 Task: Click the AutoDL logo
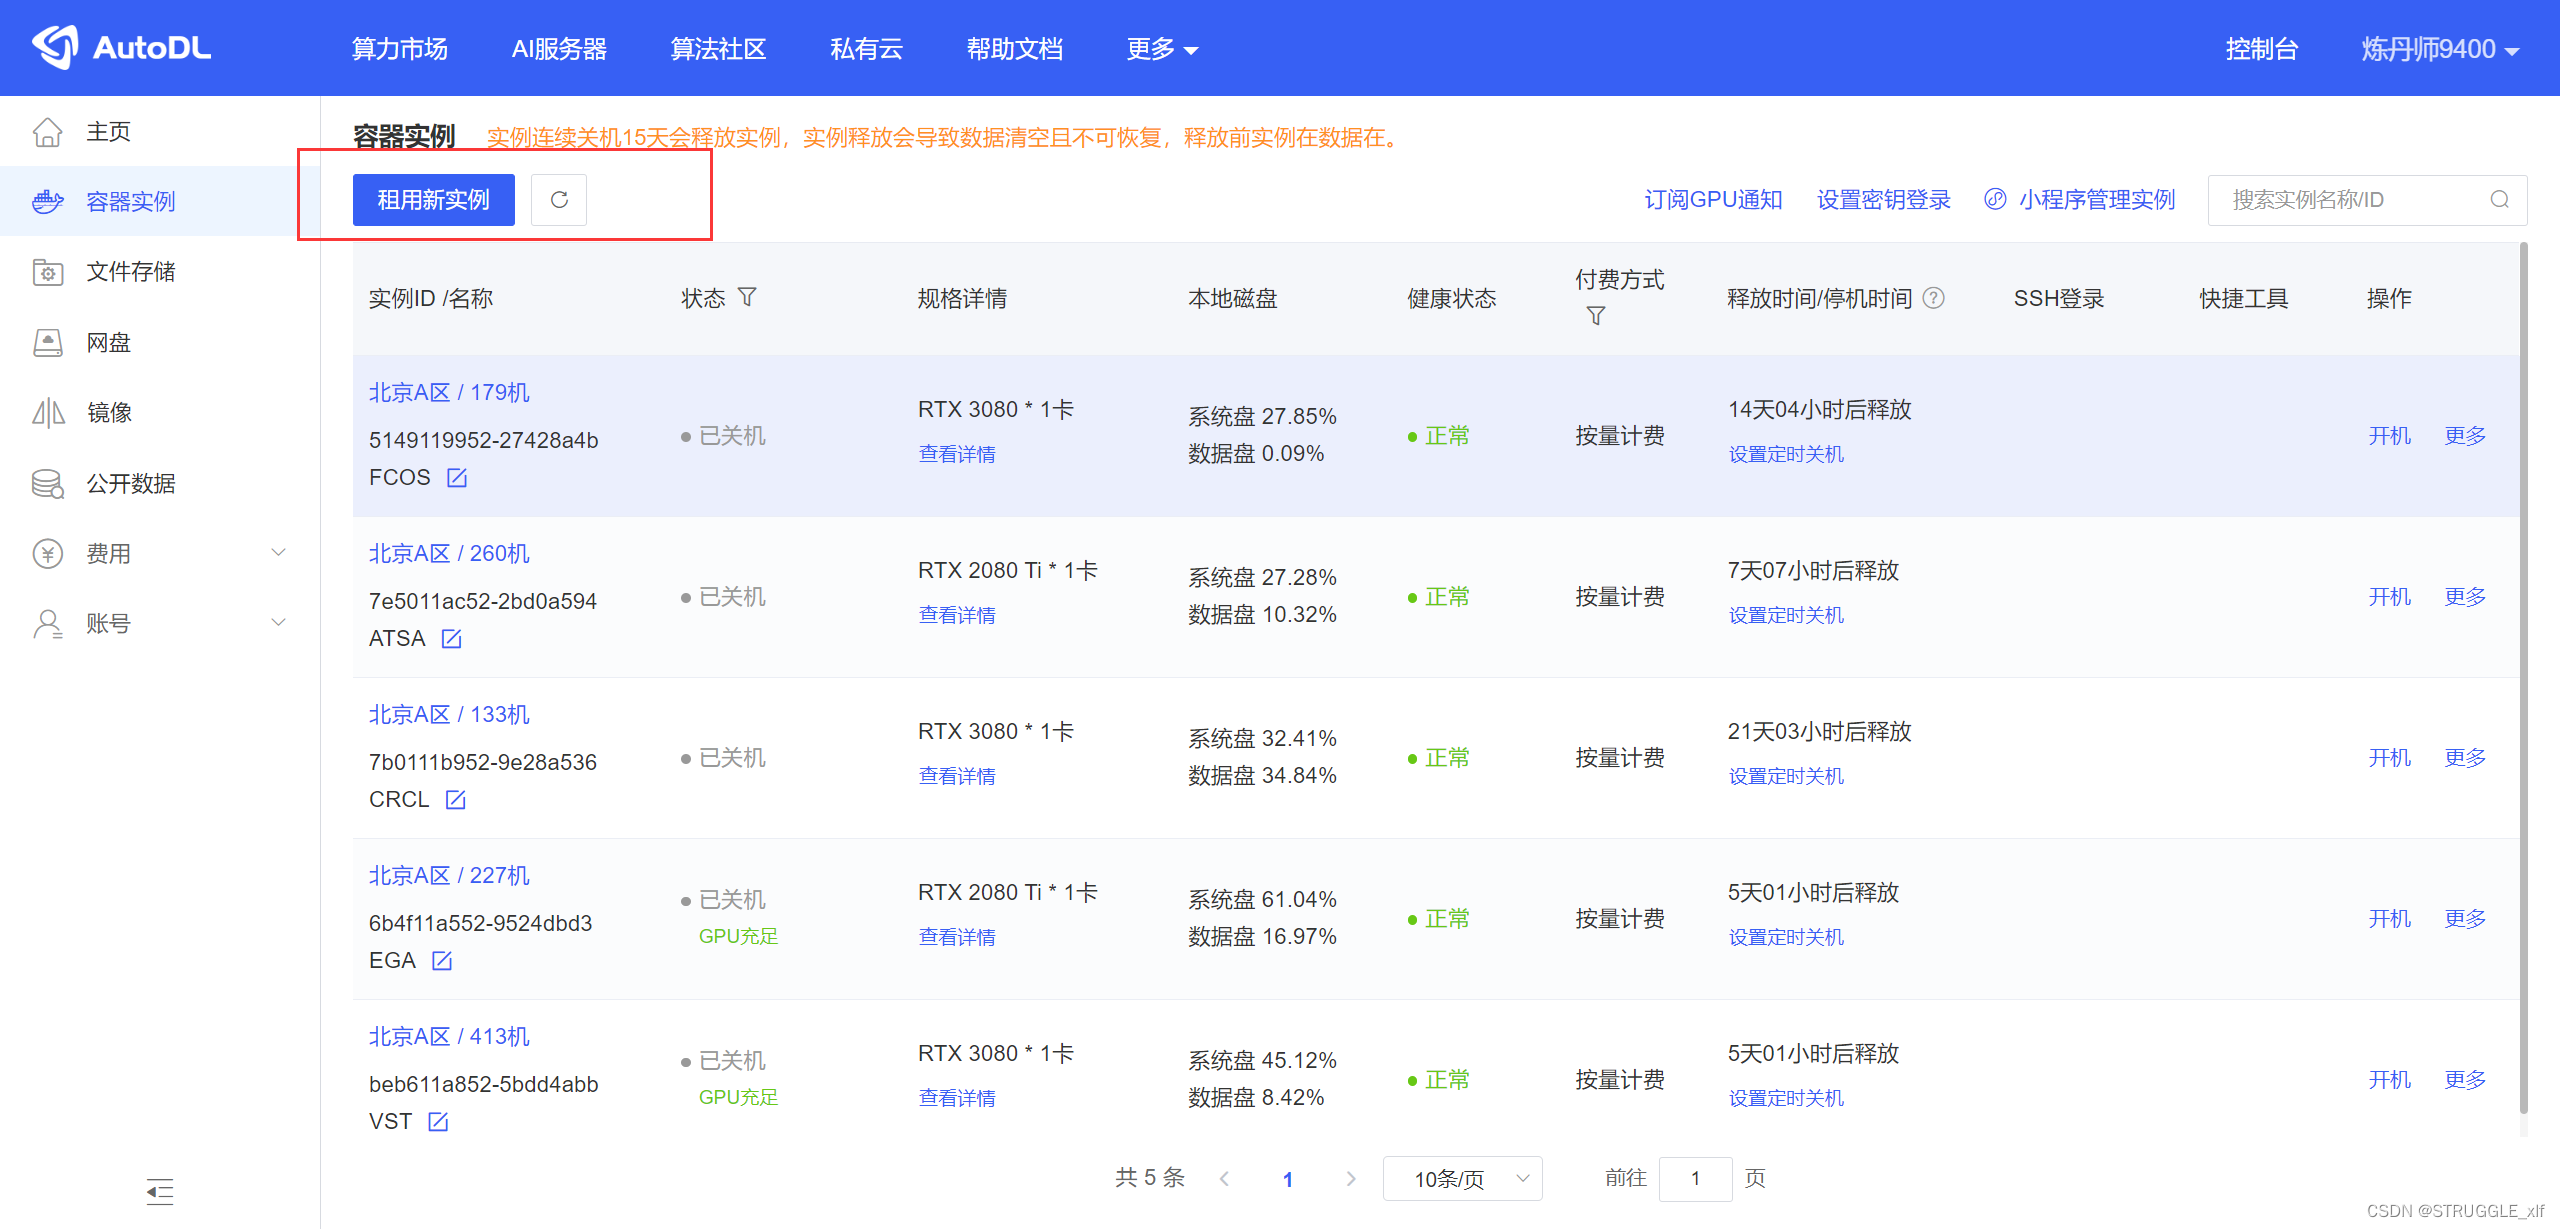tap(121, 47)
